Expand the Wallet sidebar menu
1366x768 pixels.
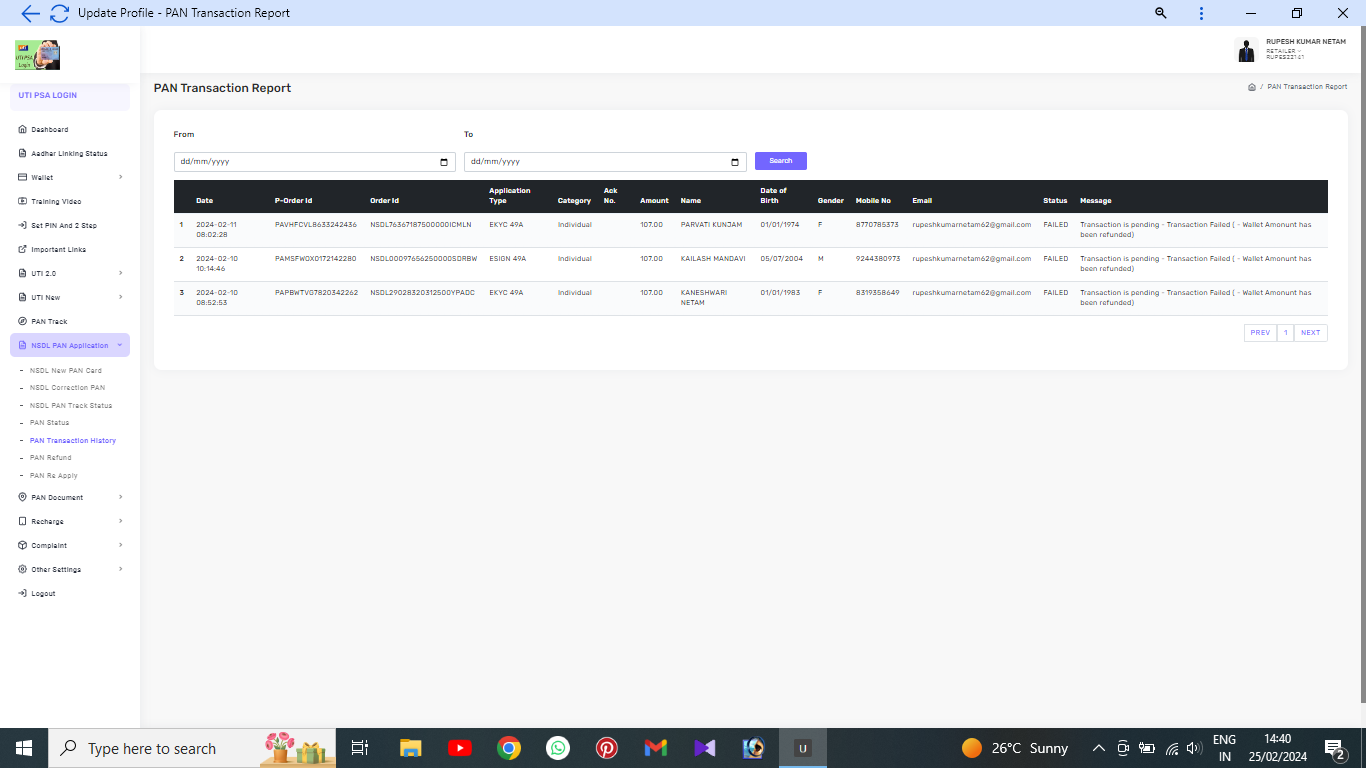[x=70, y=178]
